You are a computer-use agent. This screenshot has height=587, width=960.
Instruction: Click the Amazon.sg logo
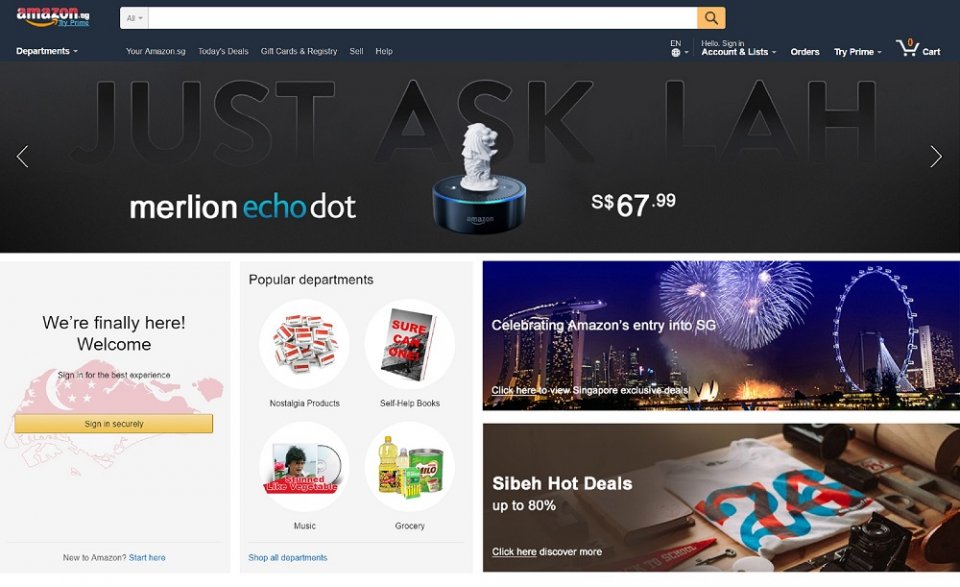(x=53, y=17)
